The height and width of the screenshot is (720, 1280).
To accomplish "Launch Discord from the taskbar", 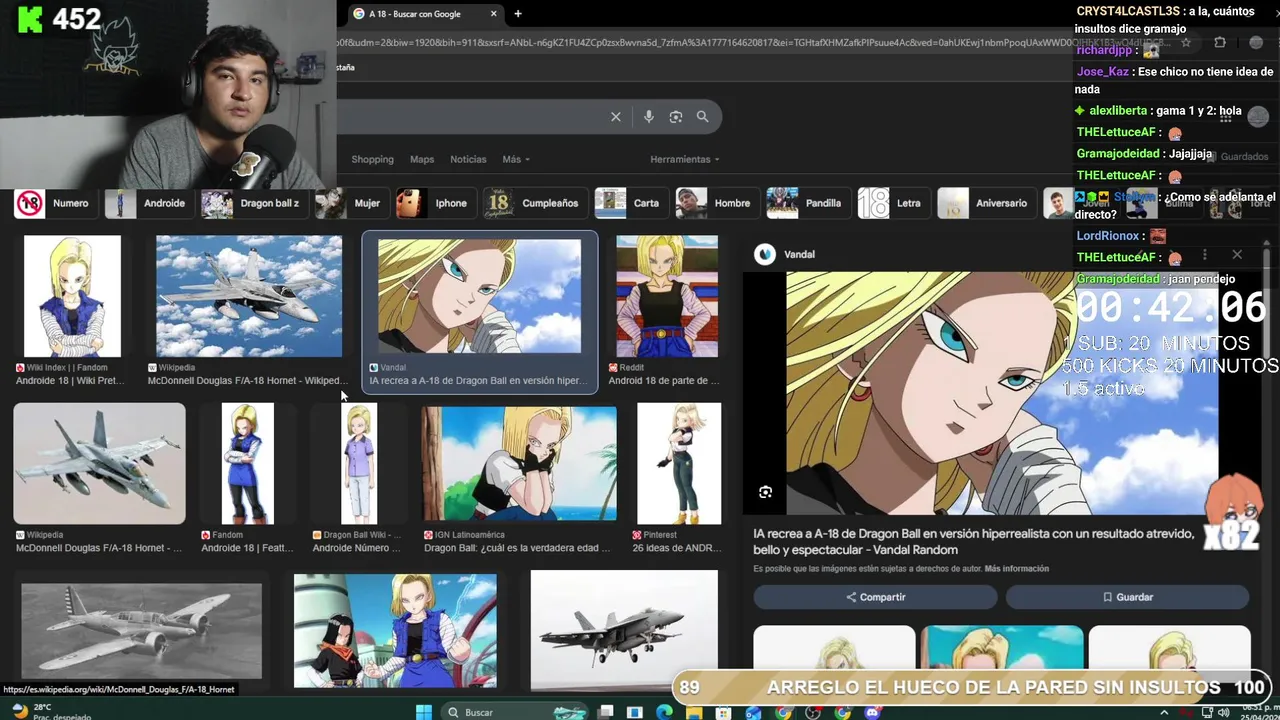I will (x=873, y=712).
